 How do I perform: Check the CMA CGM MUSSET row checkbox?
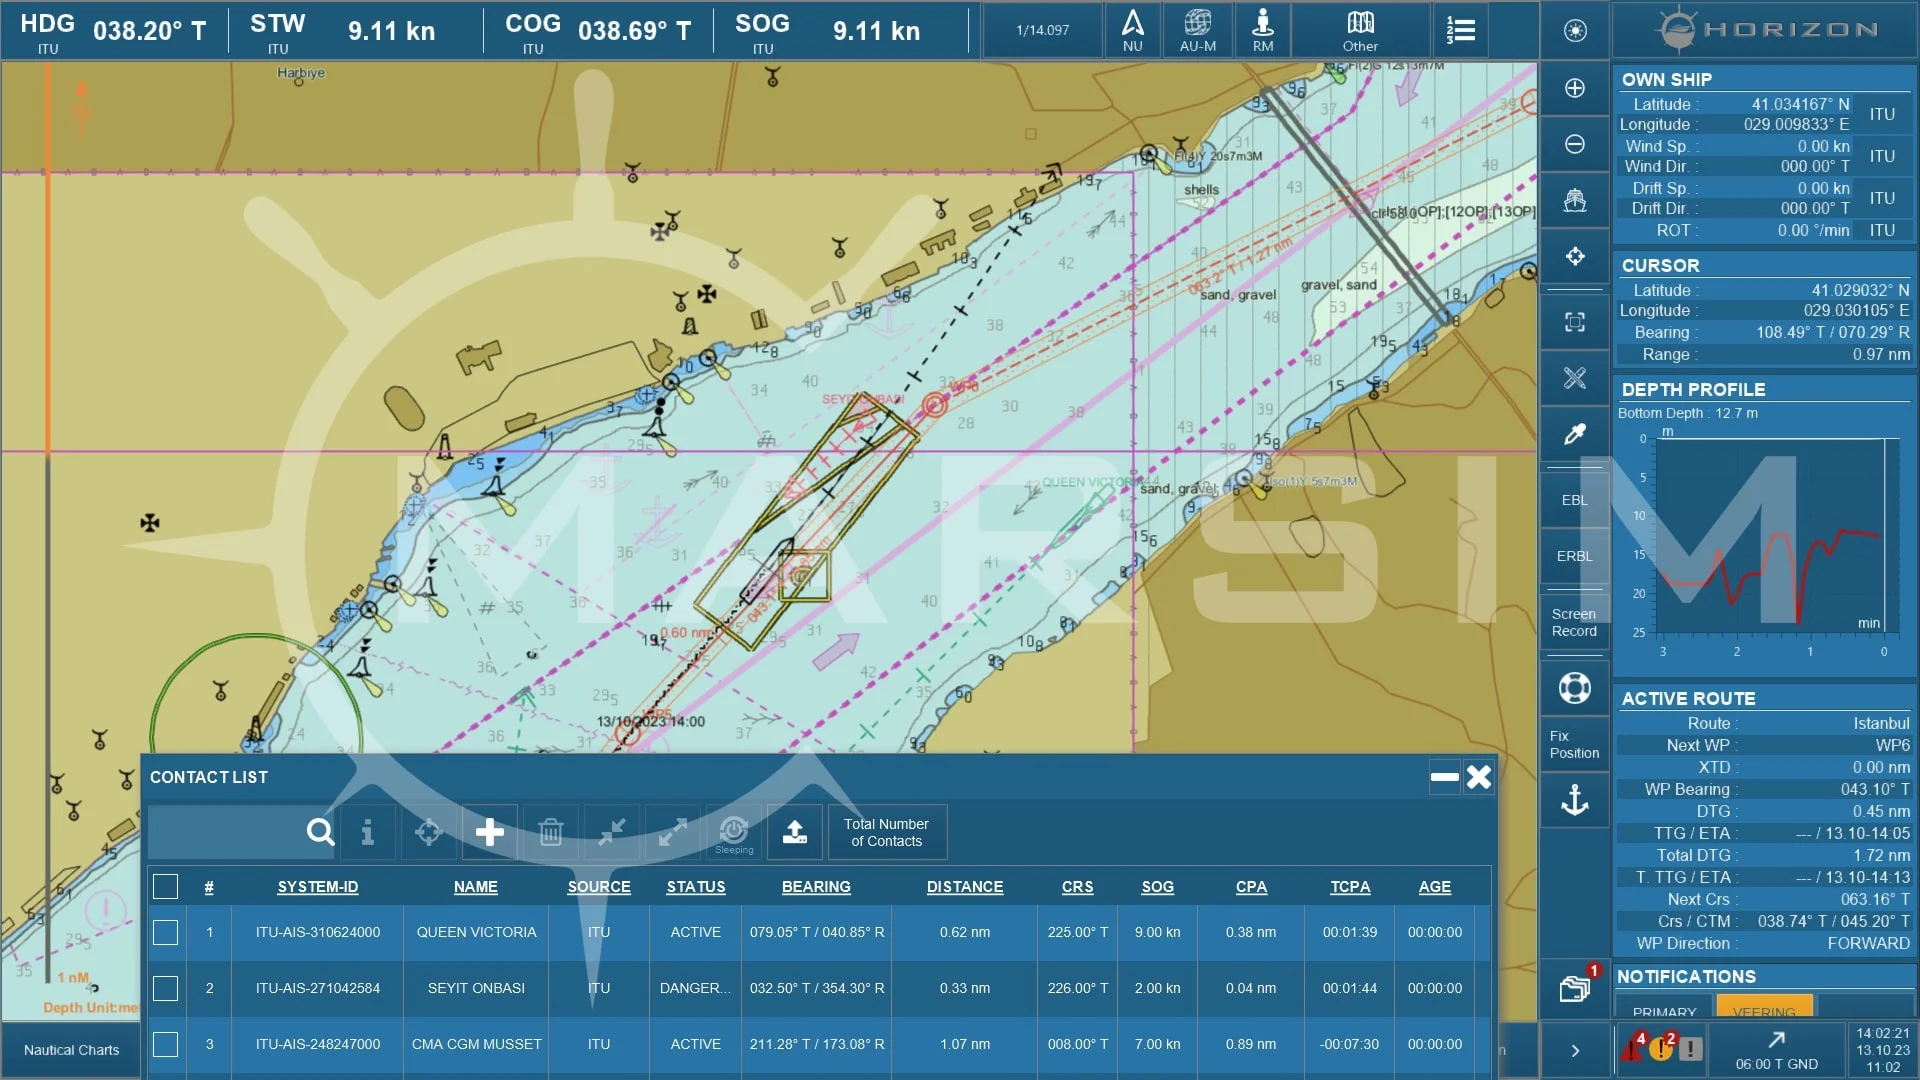(x=165, y=1044)
